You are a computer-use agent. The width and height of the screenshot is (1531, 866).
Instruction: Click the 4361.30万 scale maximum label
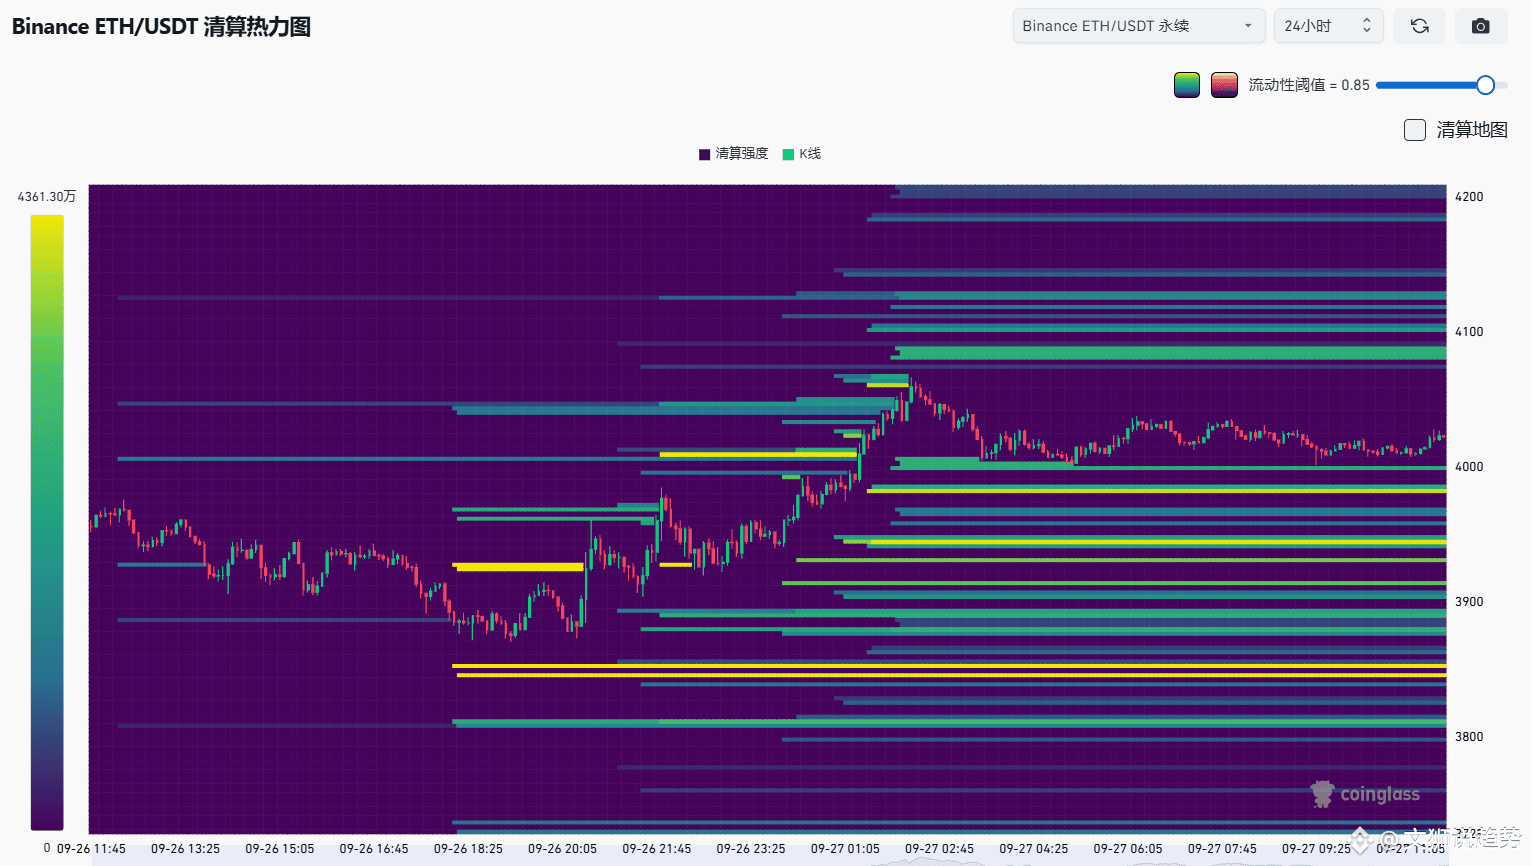pos(47,197)
